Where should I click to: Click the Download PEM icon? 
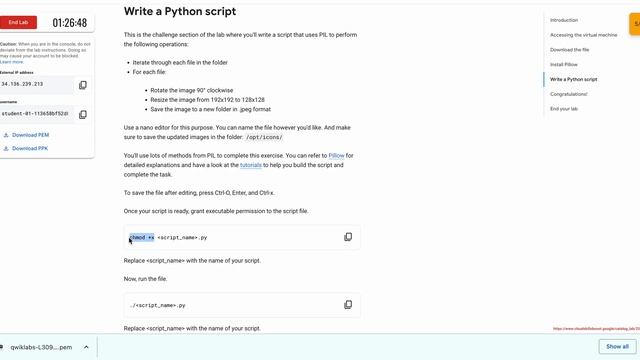(x=6, y=135)
